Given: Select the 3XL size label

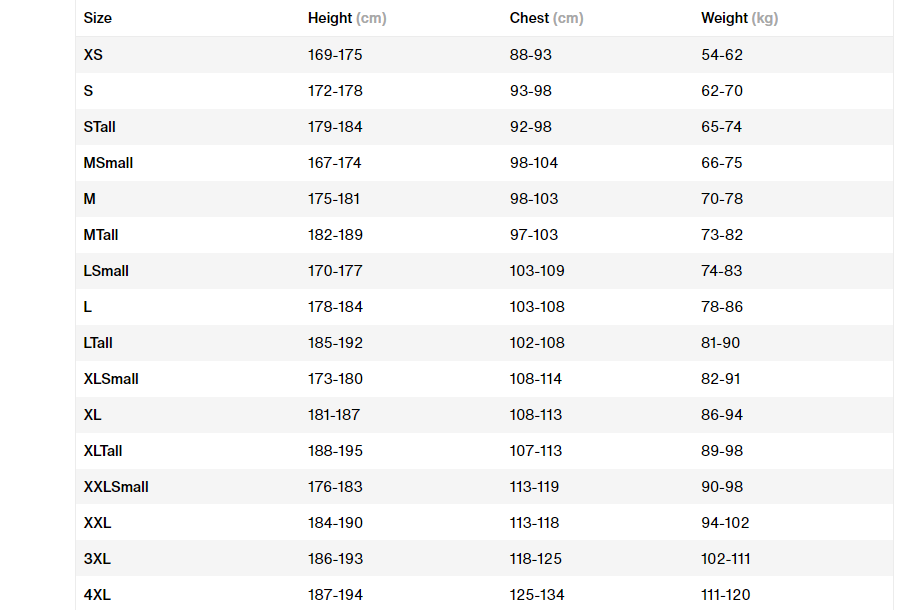Looking at the screenshot, I should click(x=97, y=559).
